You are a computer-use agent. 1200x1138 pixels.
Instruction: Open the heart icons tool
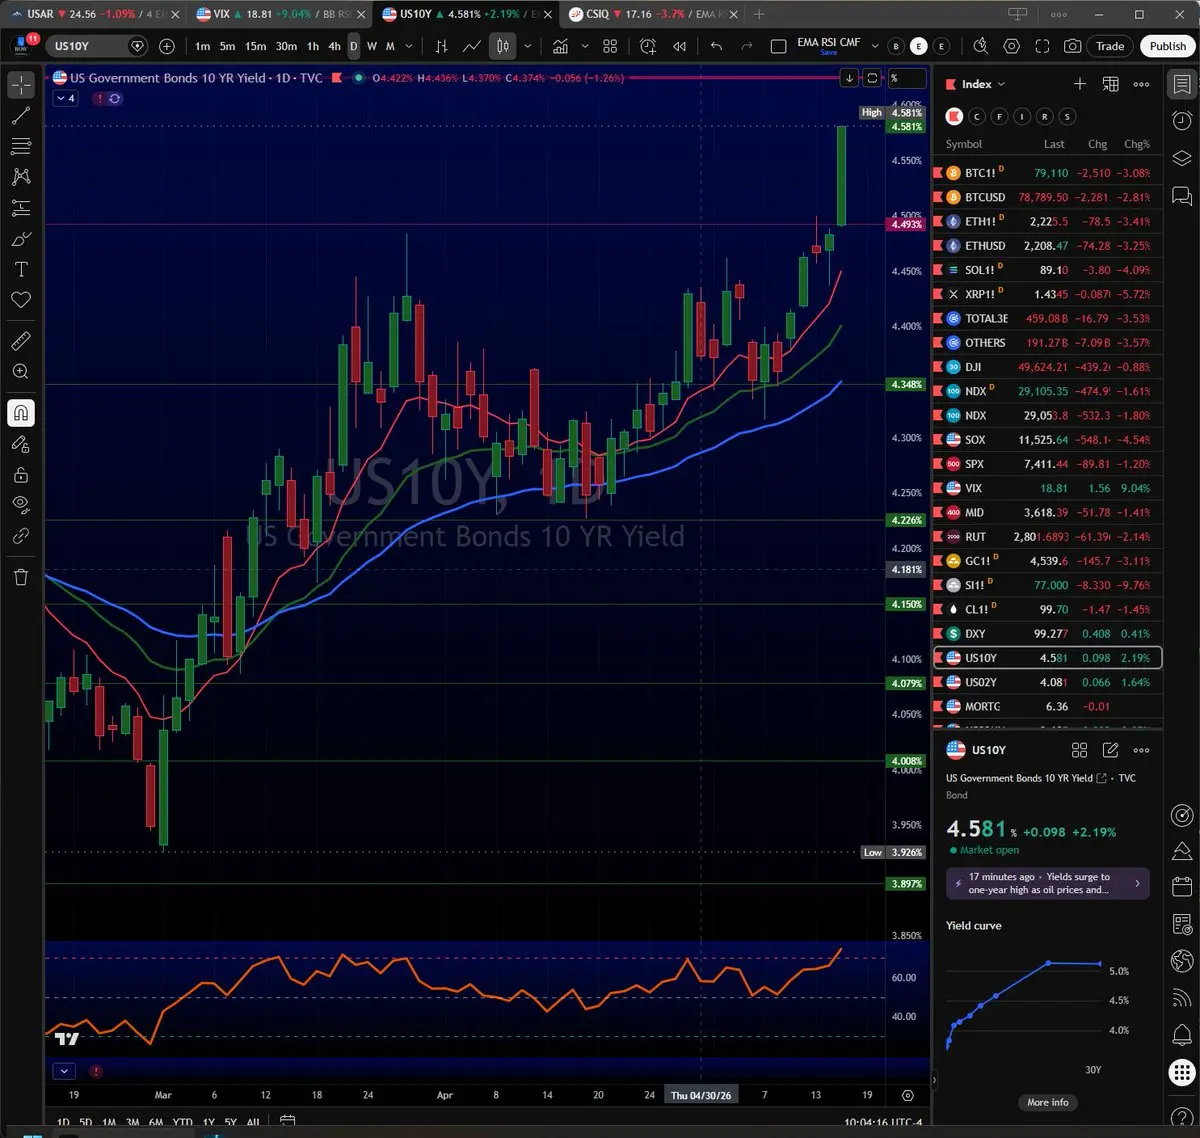(x=21, y=300)
